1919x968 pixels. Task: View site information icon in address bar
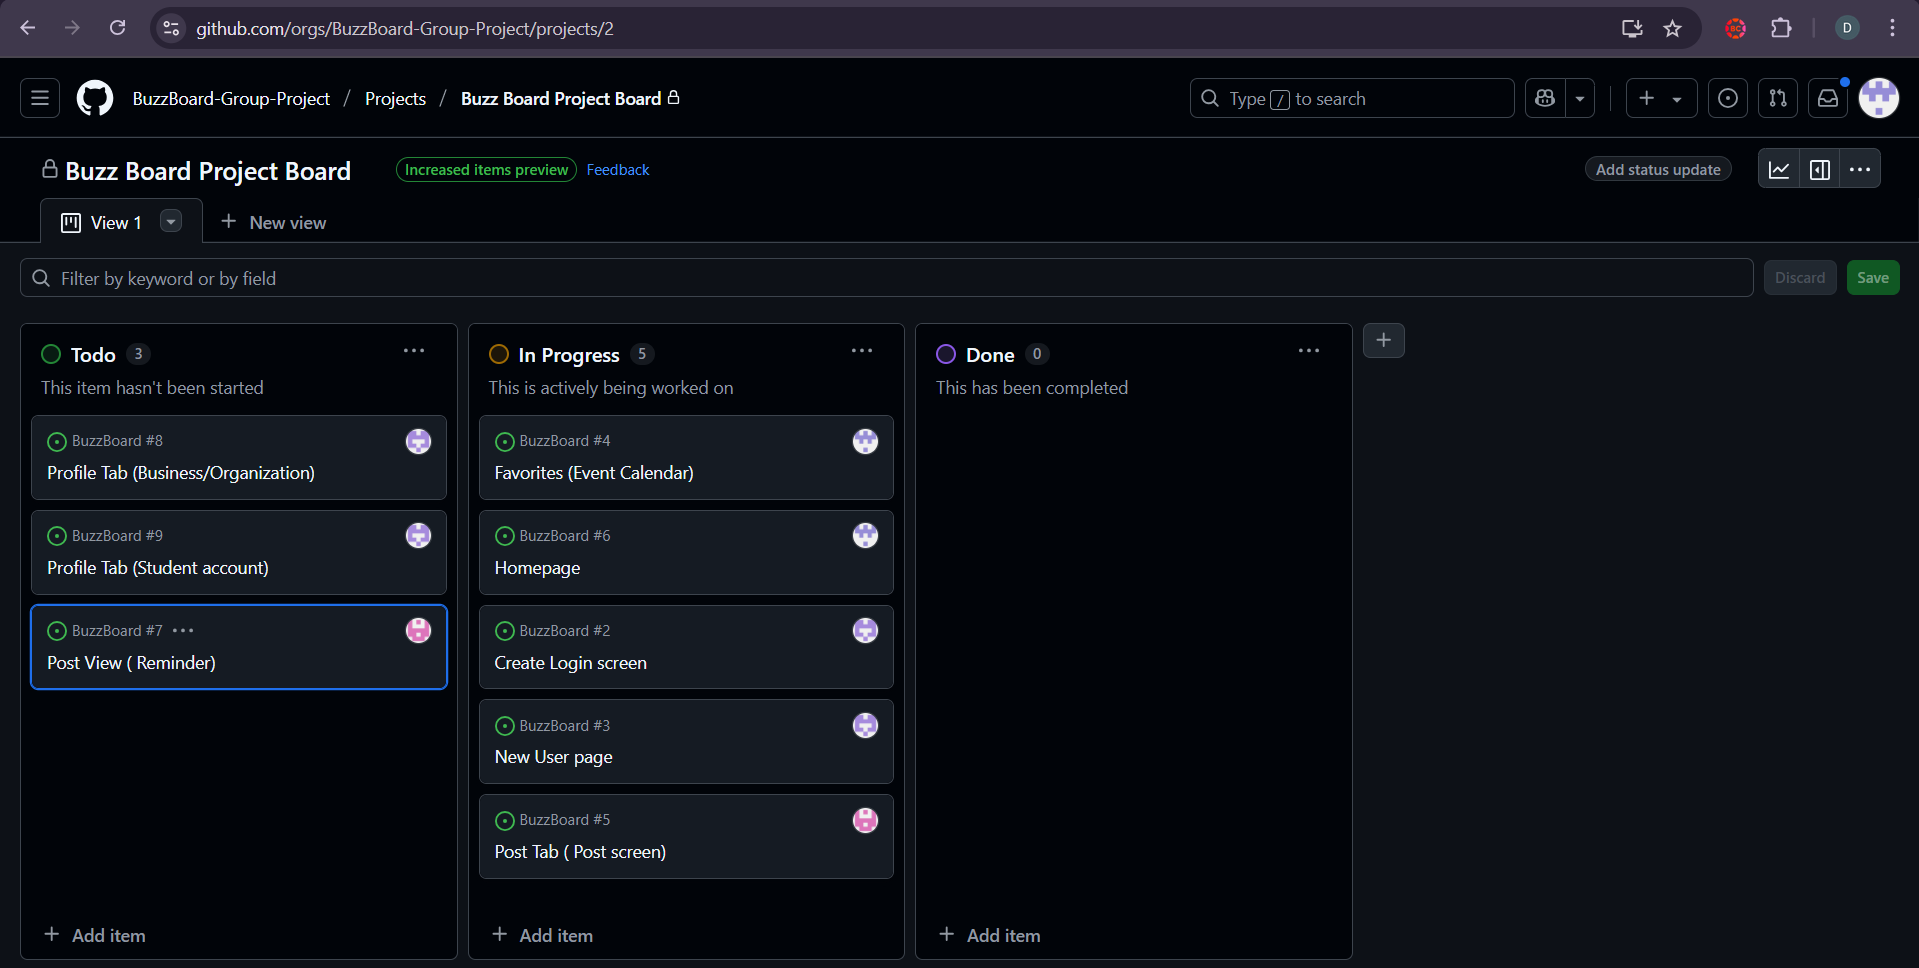(x=172, y=28)
